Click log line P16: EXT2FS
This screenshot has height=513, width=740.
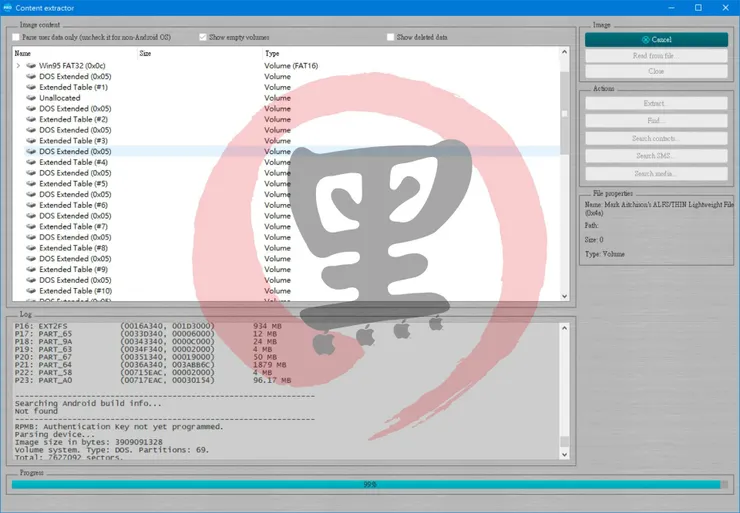pos(148,326)
